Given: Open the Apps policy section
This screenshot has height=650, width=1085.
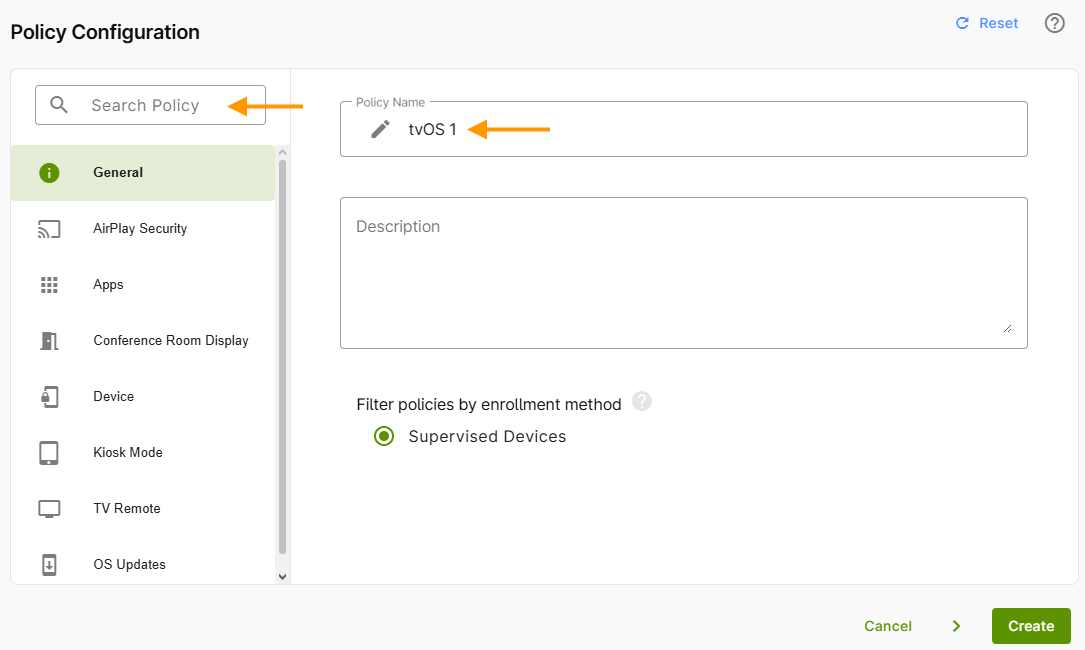Looking at the screenshot, I should (143, 285).
